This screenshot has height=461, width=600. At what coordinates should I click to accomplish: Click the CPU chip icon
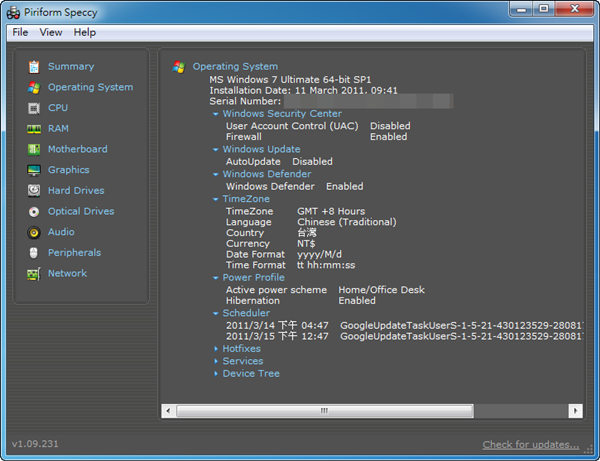click(x=34, y=108)
